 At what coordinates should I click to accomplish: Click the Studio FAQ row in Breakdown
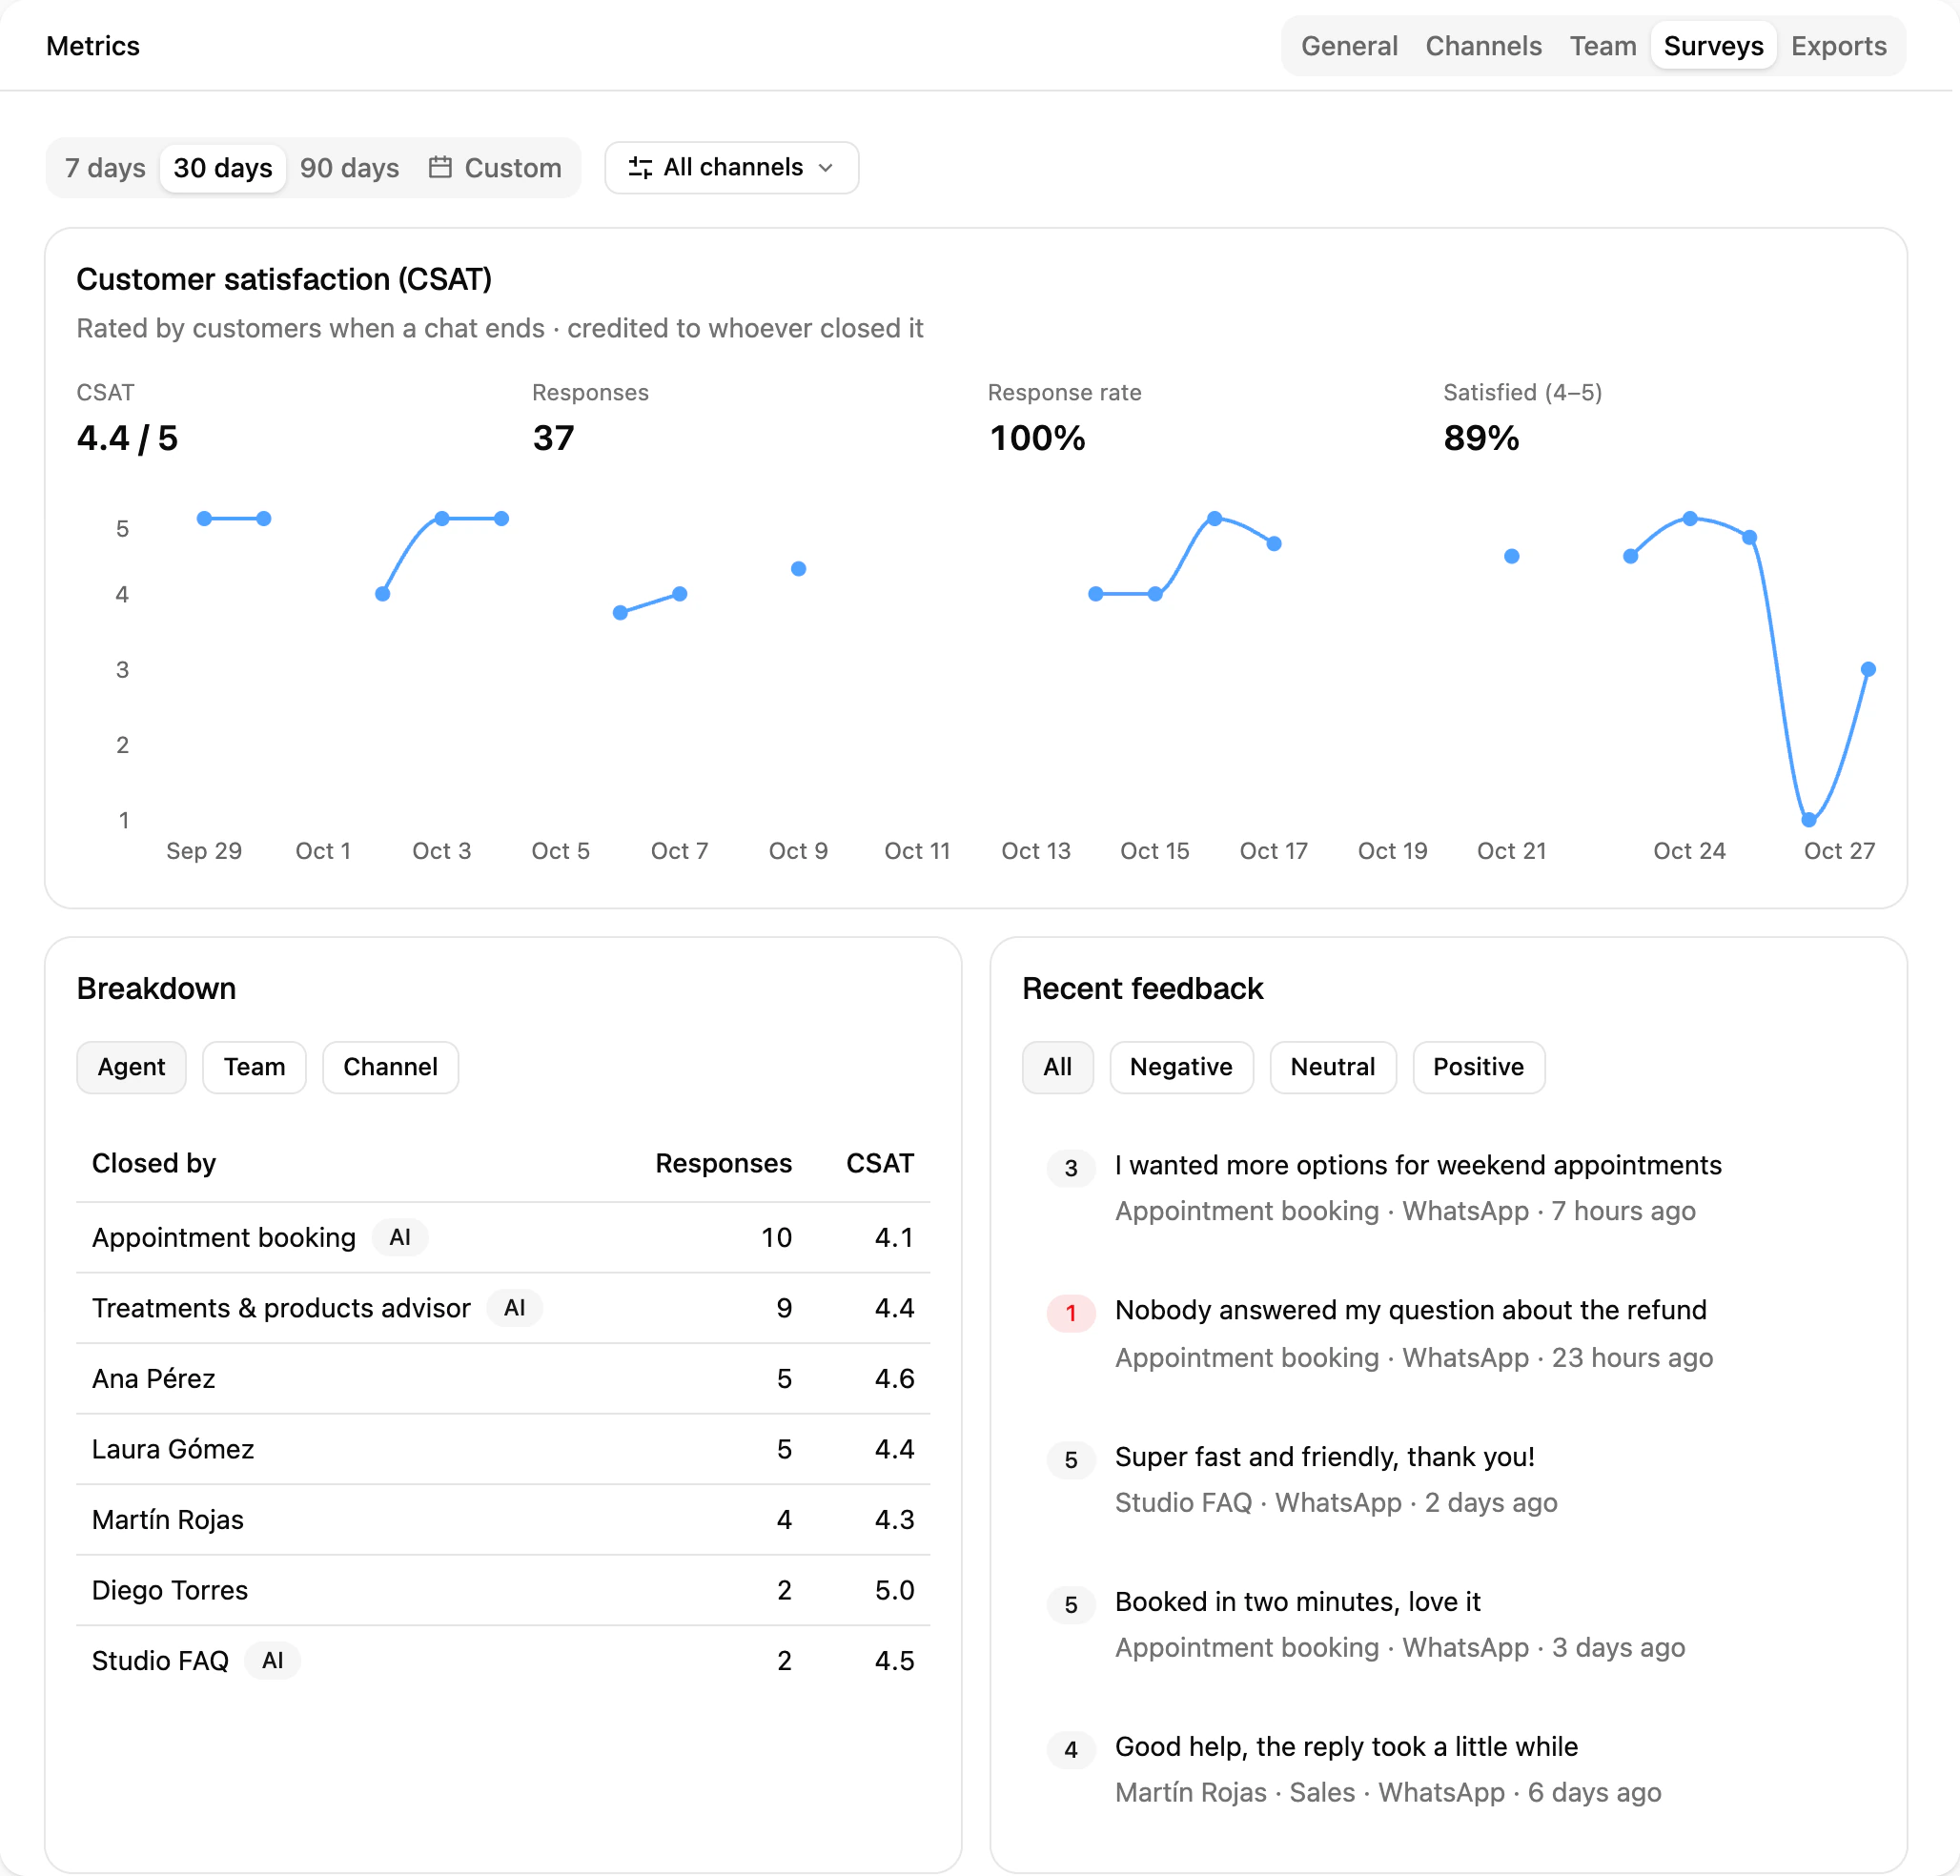point(503,1660)
